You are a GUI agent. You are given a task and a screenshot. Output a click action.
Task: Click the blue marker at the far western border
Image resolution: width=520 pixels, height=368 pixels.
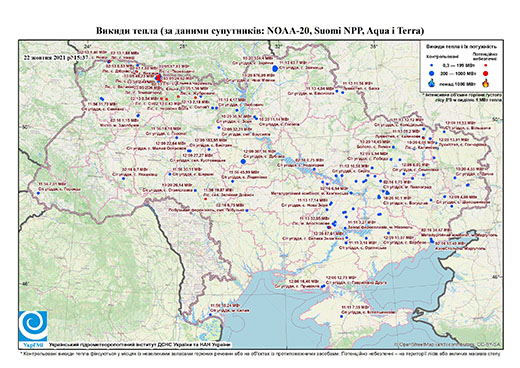click(x=39, y=193)
